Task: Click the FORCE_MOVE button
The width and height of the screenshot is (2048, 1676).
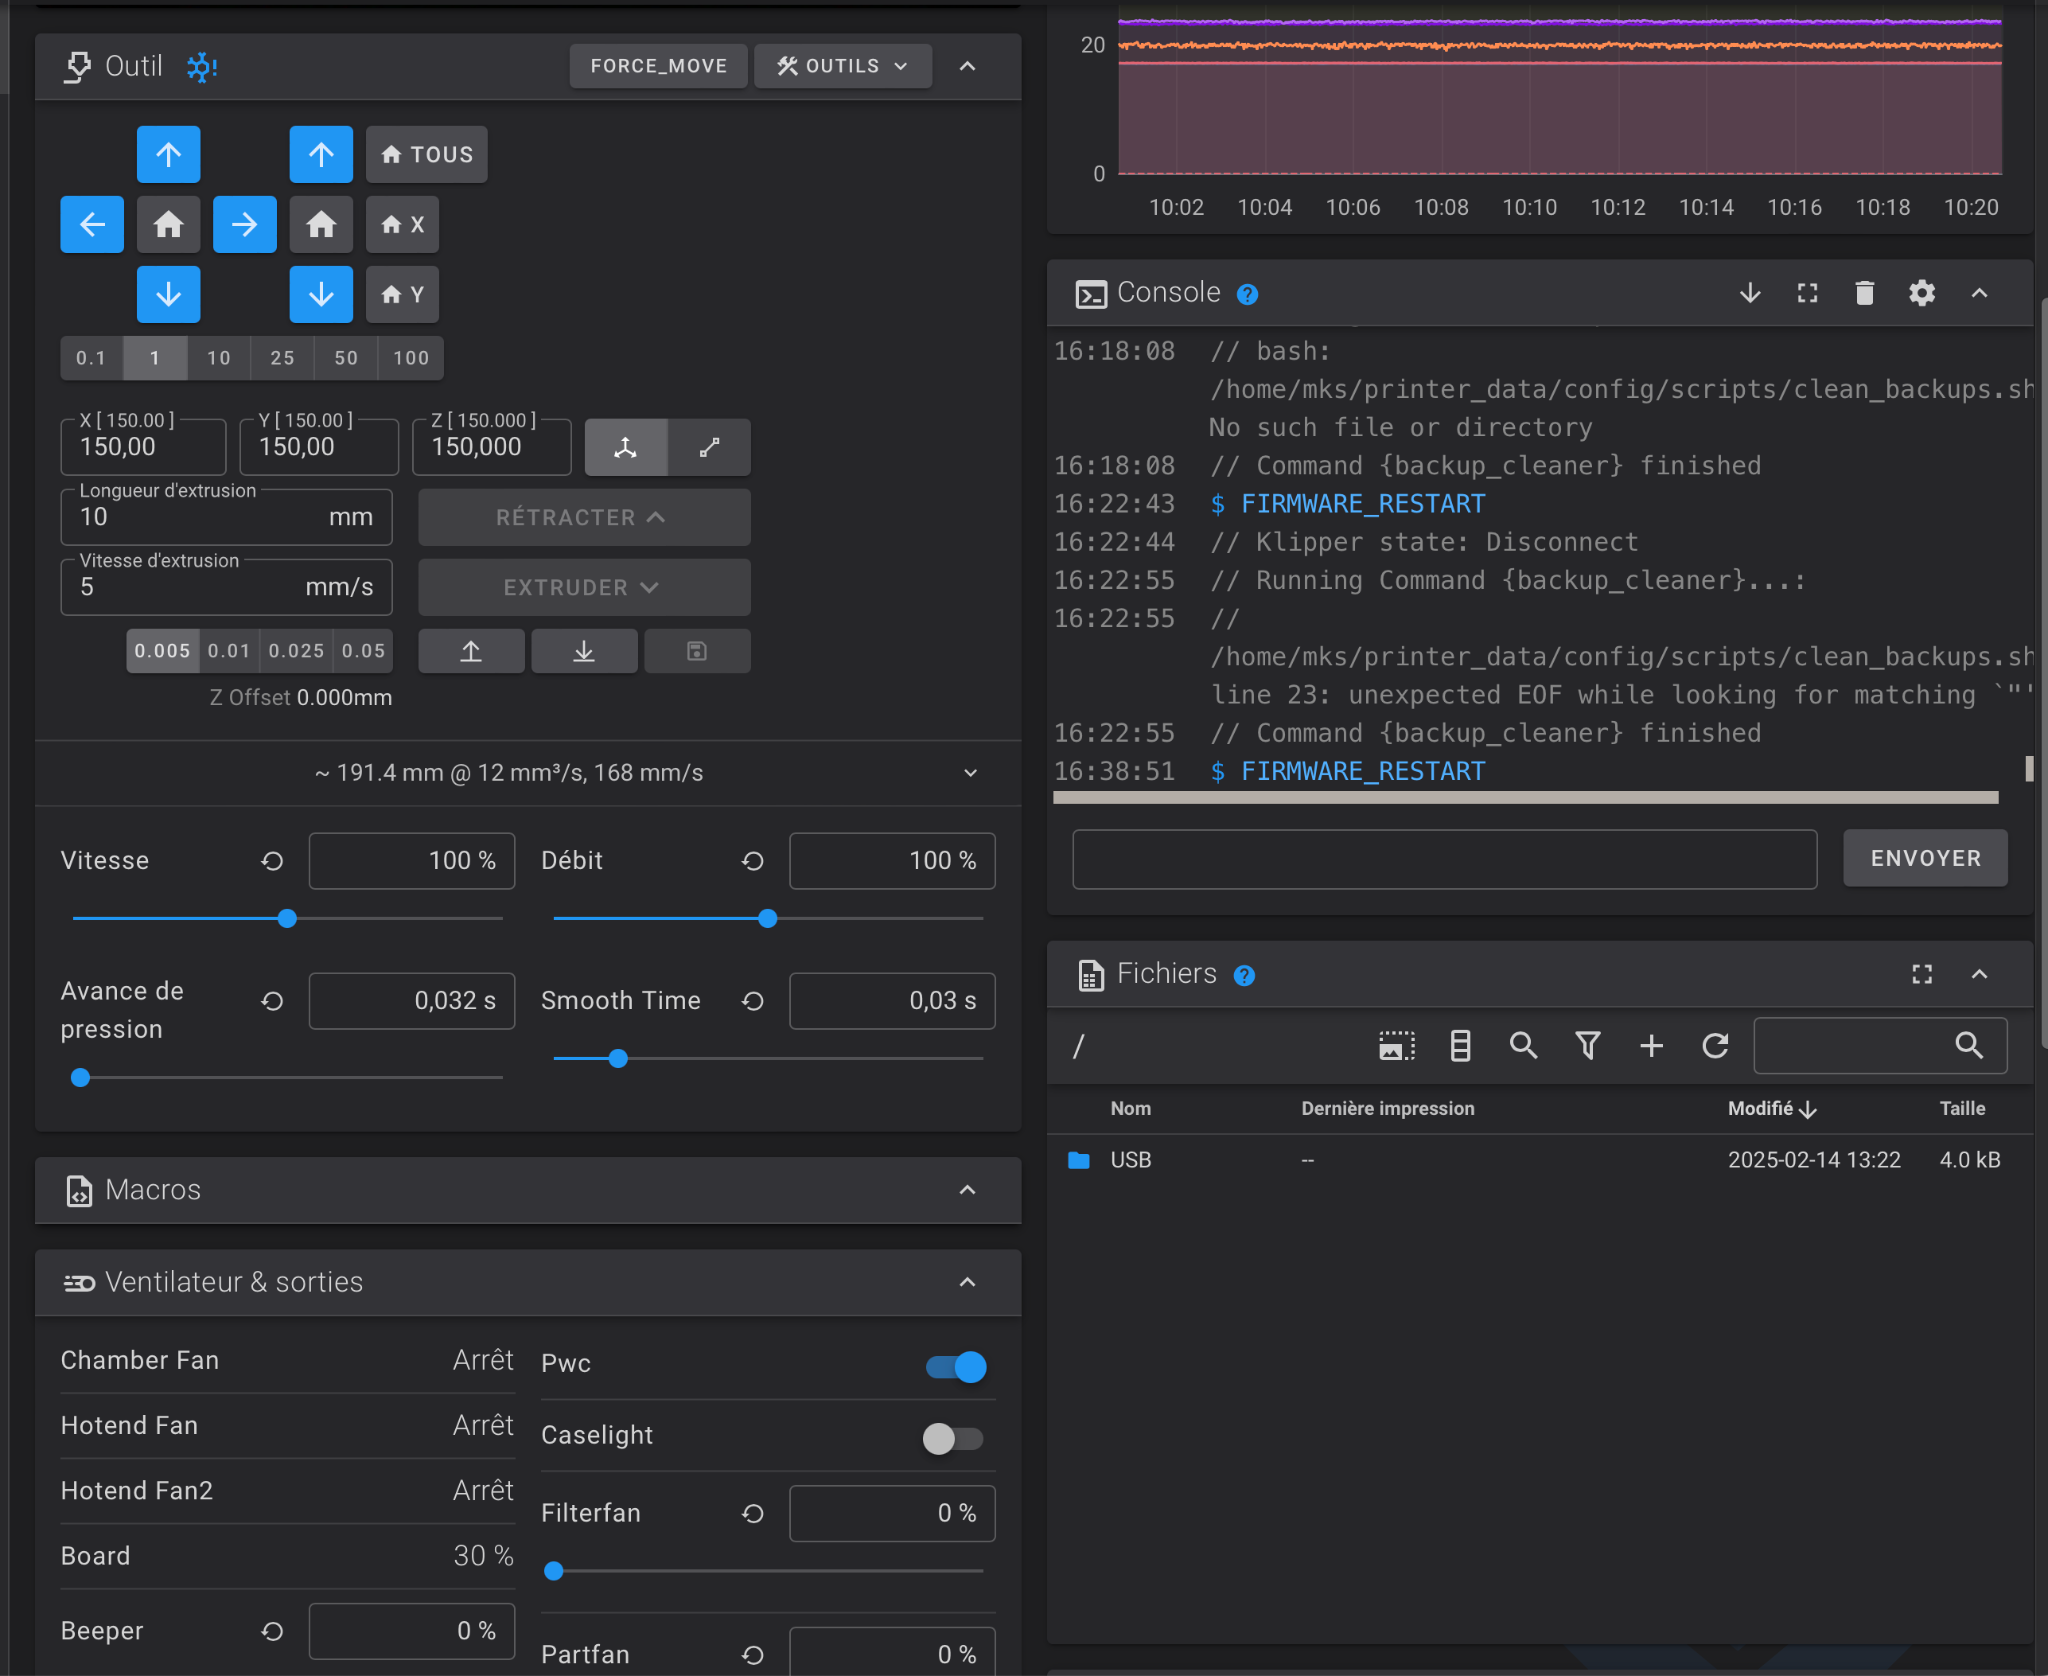Action: pyautogui.click(x=658, y=66)
